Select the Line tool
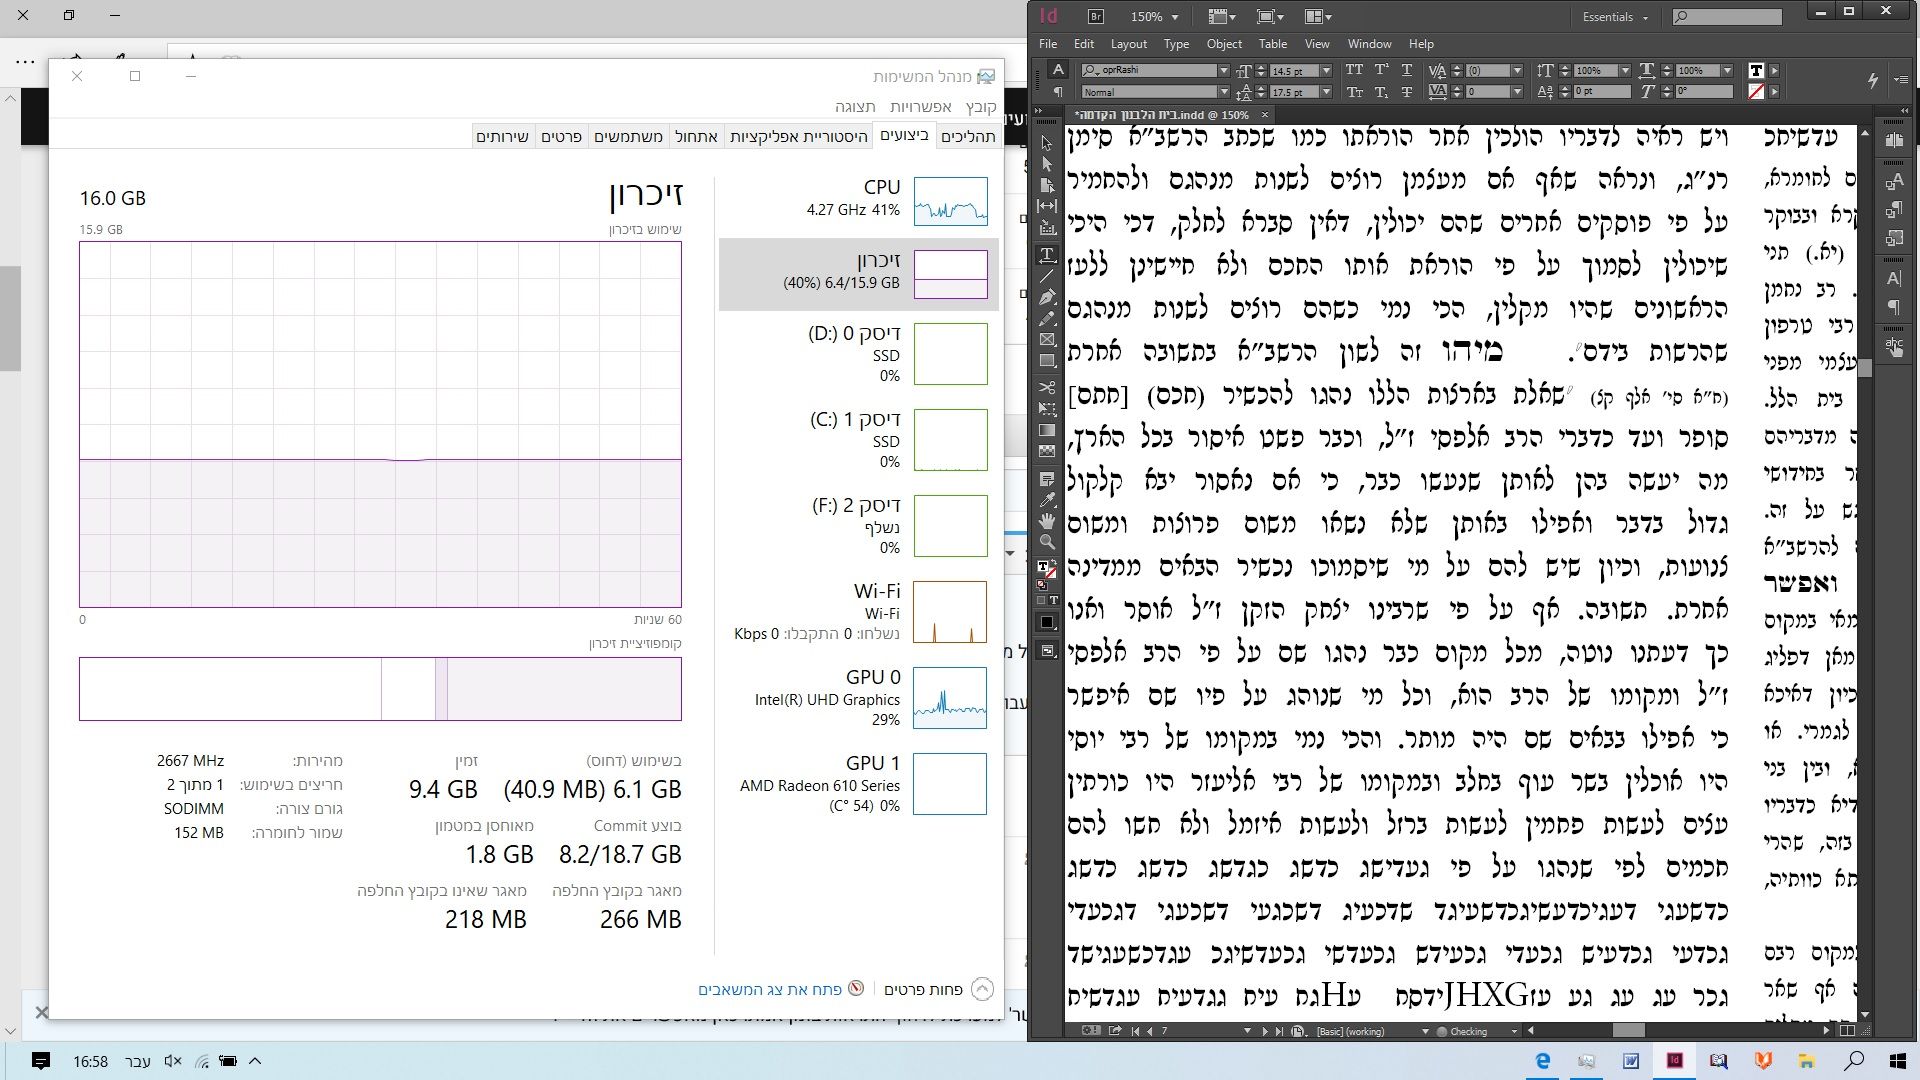The image size is (1920, 1080). coord(1047,276)
